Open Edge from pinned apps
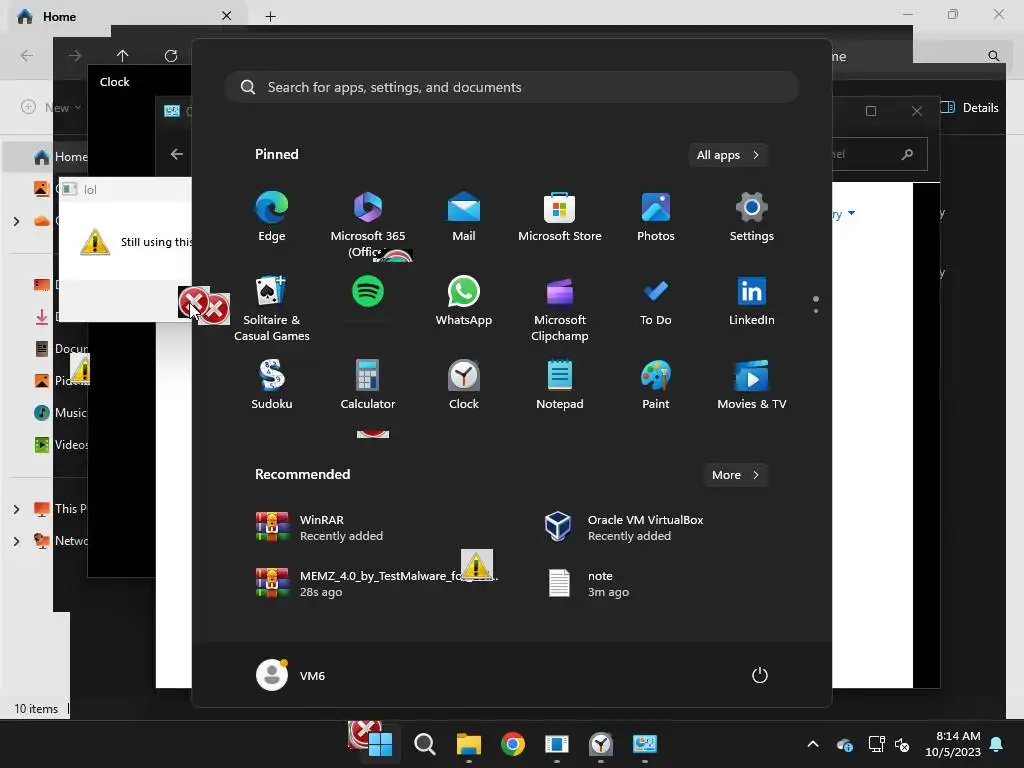1024x768 pixels. (x=272, y=217)
